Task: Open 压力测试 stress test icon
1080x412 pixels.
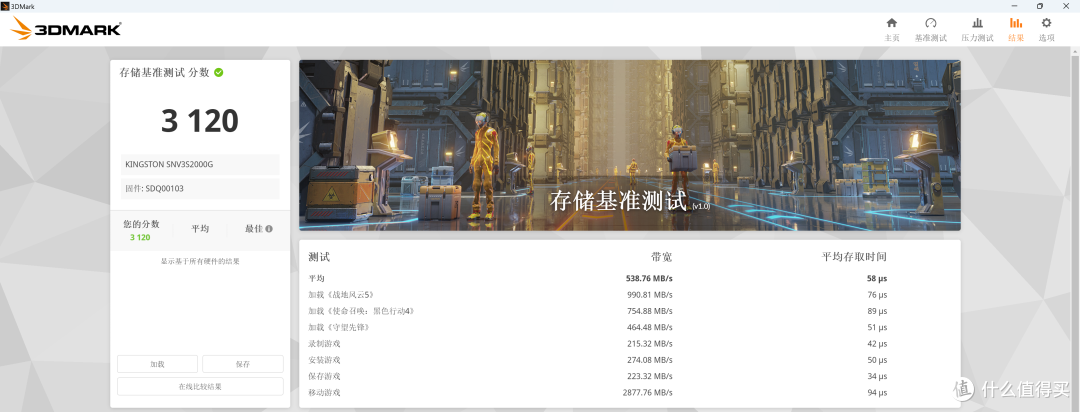Action: [x=977, y=23]
